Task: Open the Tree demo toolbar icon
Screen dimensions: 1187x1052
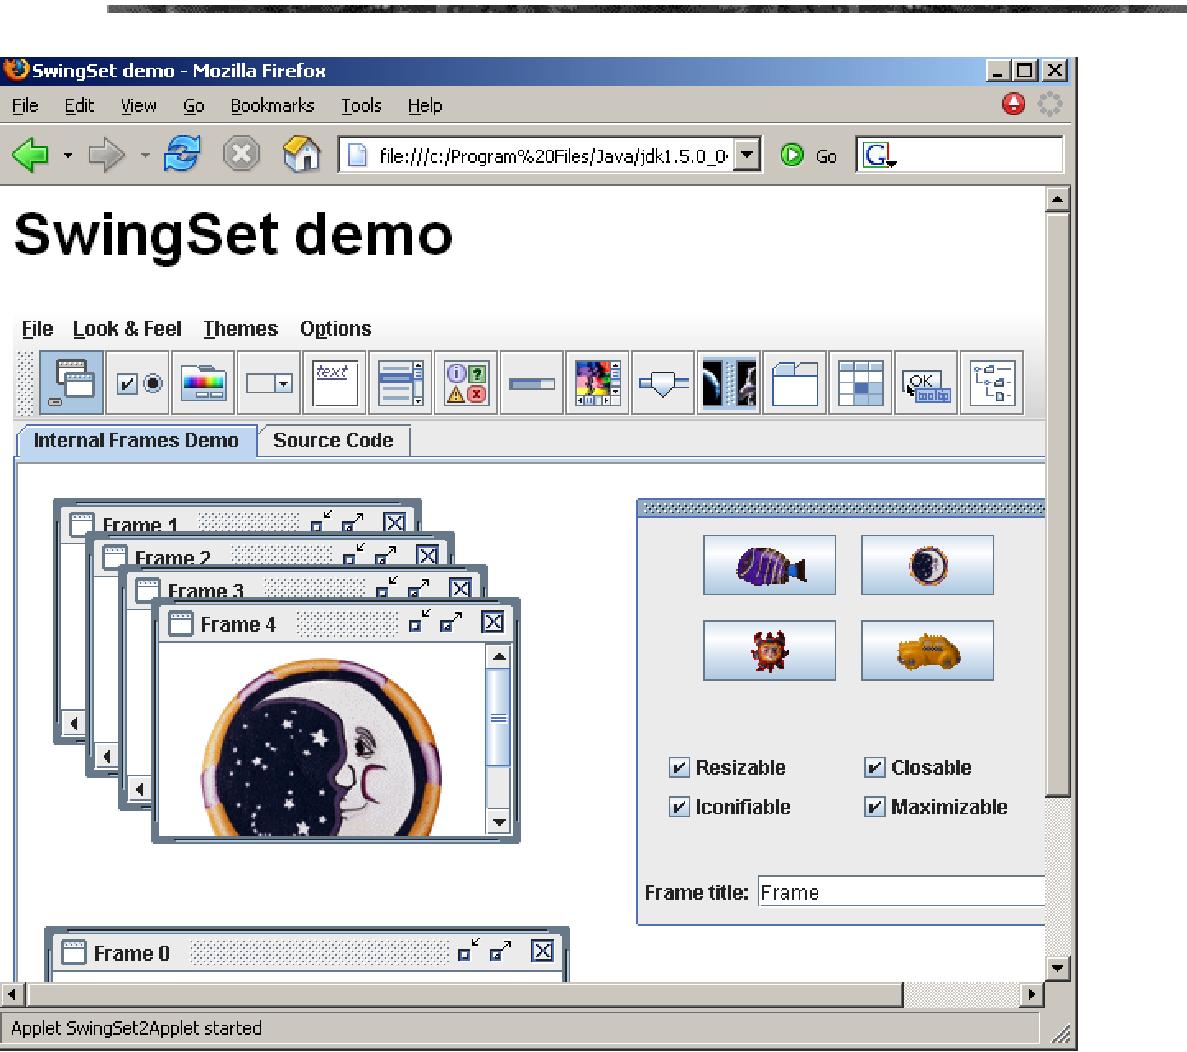Action: click(992, 383)
